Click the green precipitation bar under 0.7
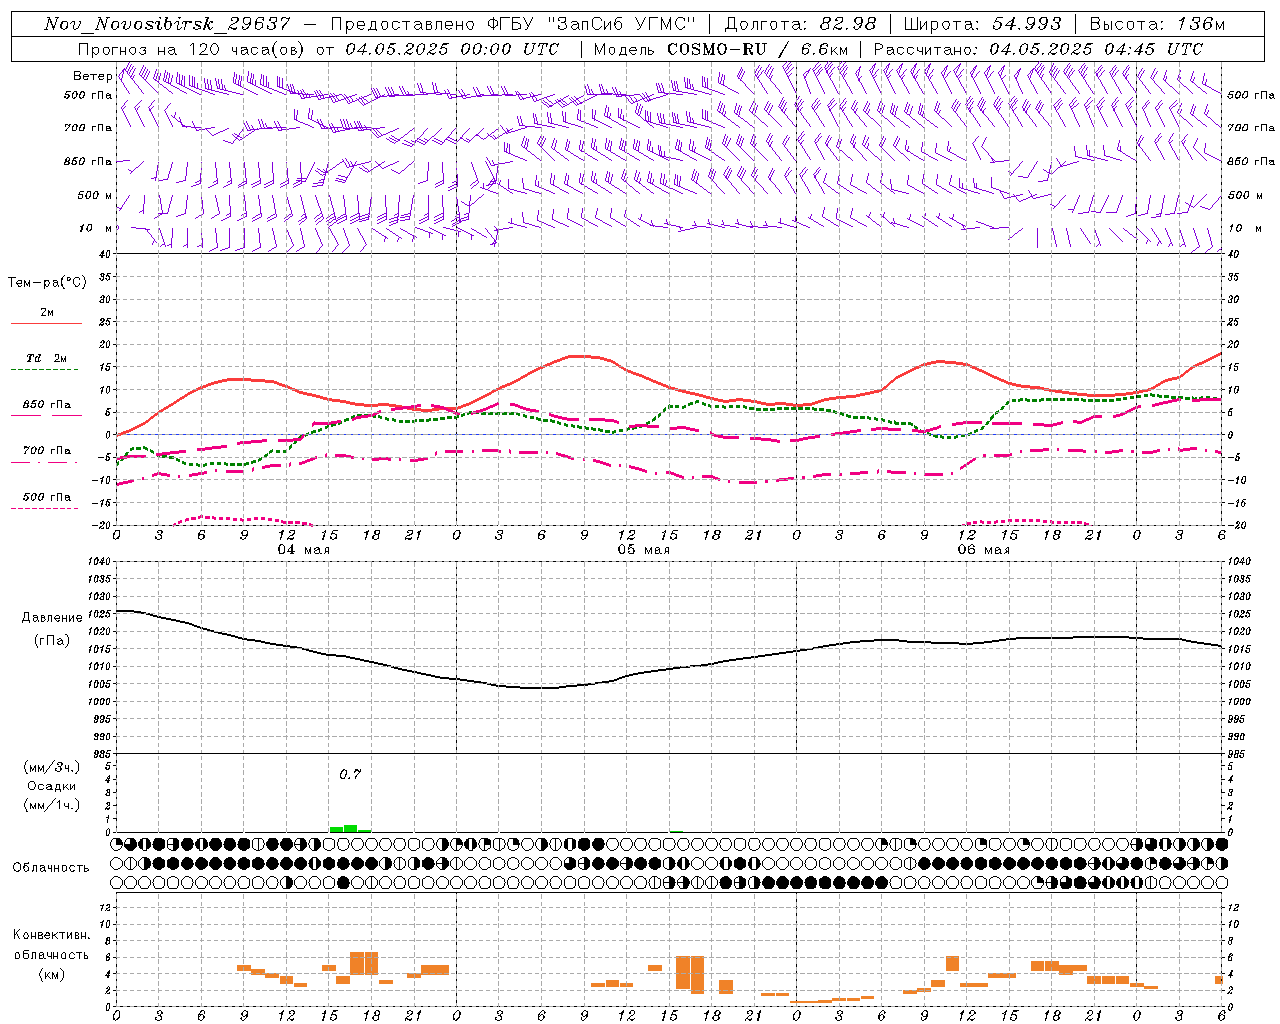The image size is (1280, 1024). point(350,829)
